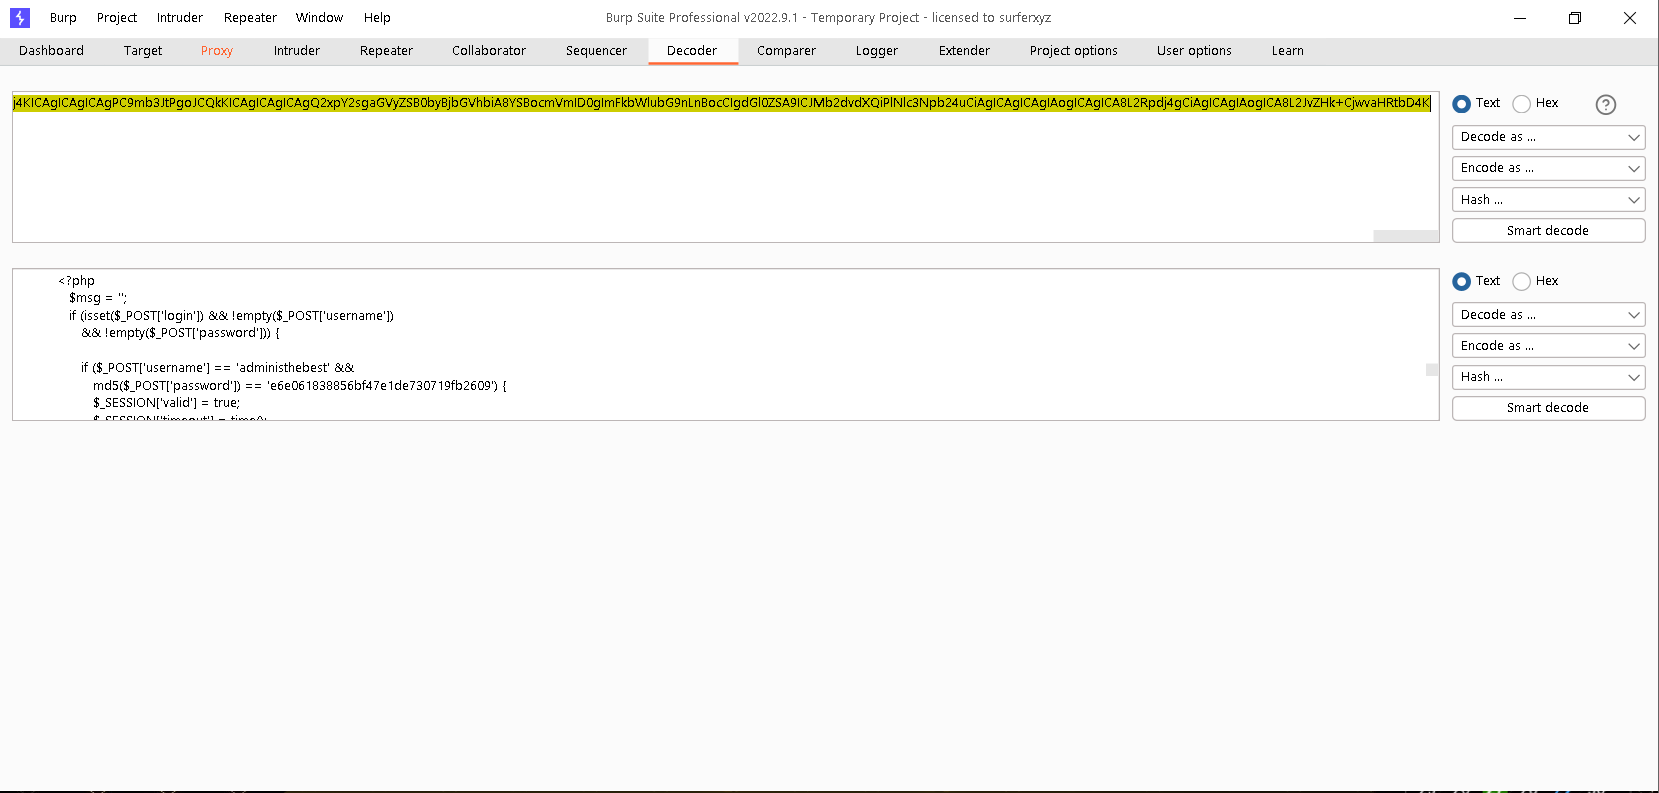Image resolution: width=1659 pixels, height=793 pixels.
Task: Click inside the highlighted base64 input text
Action: [721, 103]
